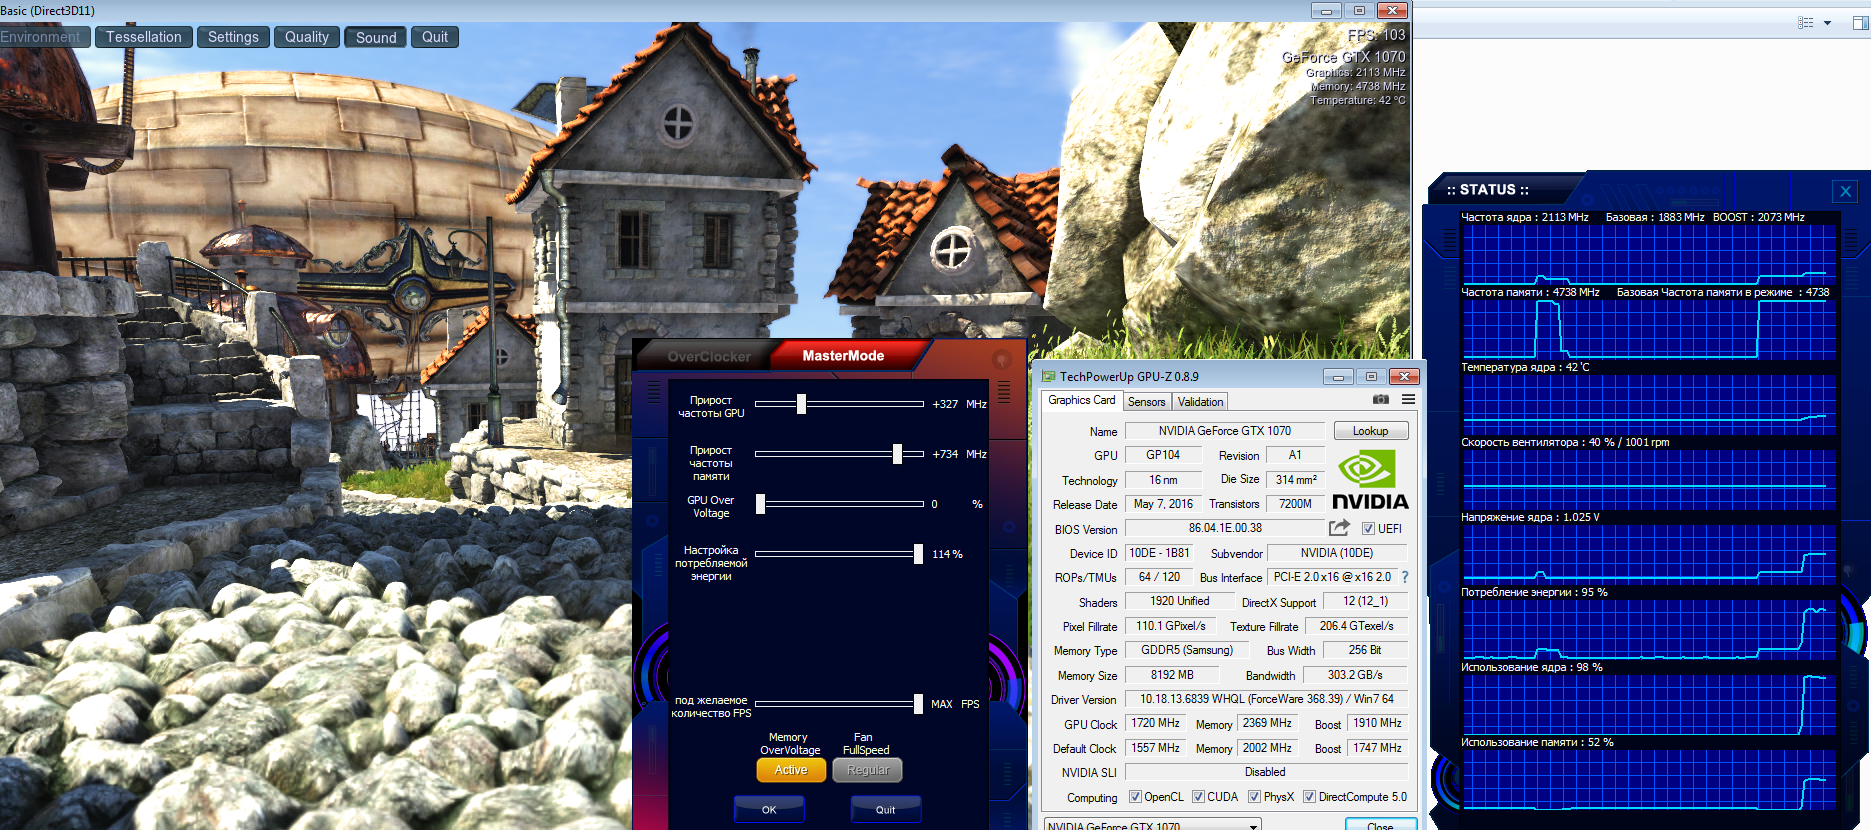Click the Release Date field "May 7, 2016"

point(1163,504)
